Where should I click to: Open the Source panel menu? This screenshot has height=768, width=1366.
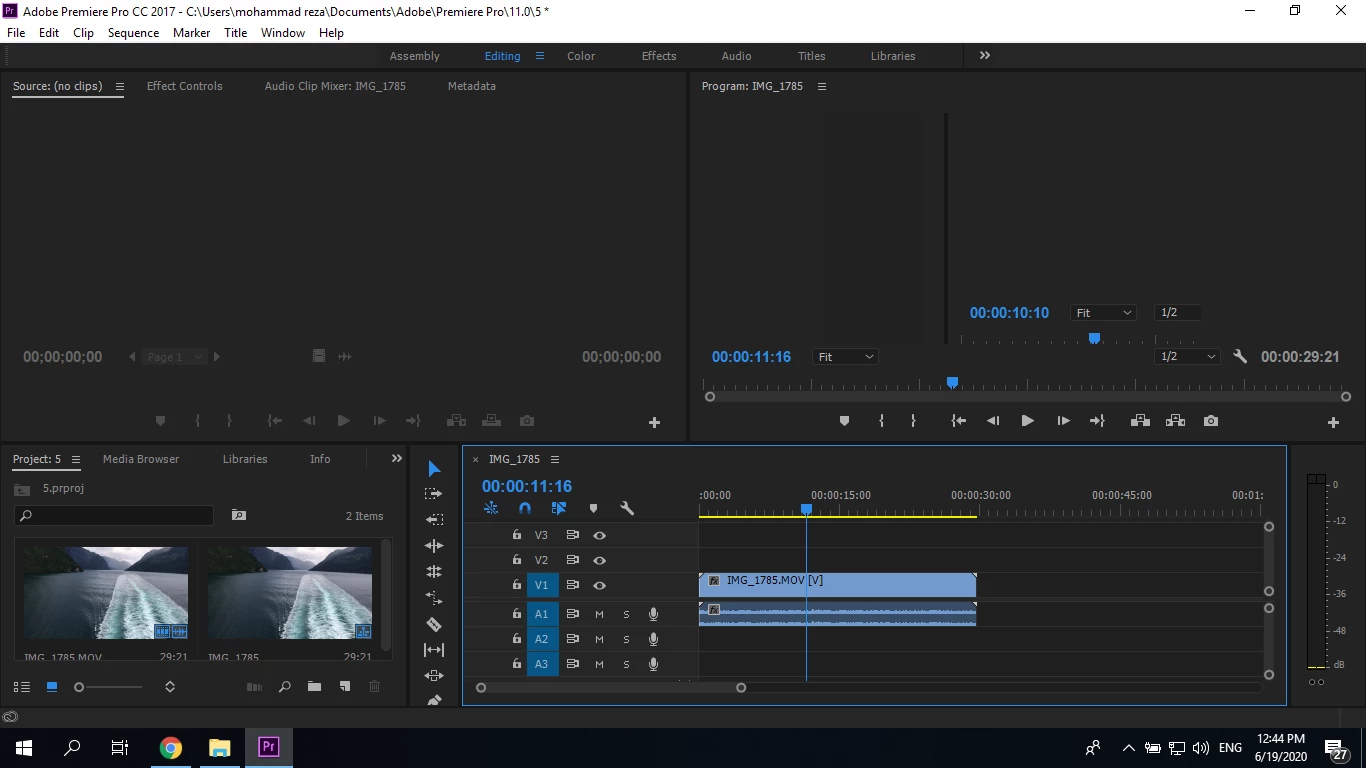(120, 87)
